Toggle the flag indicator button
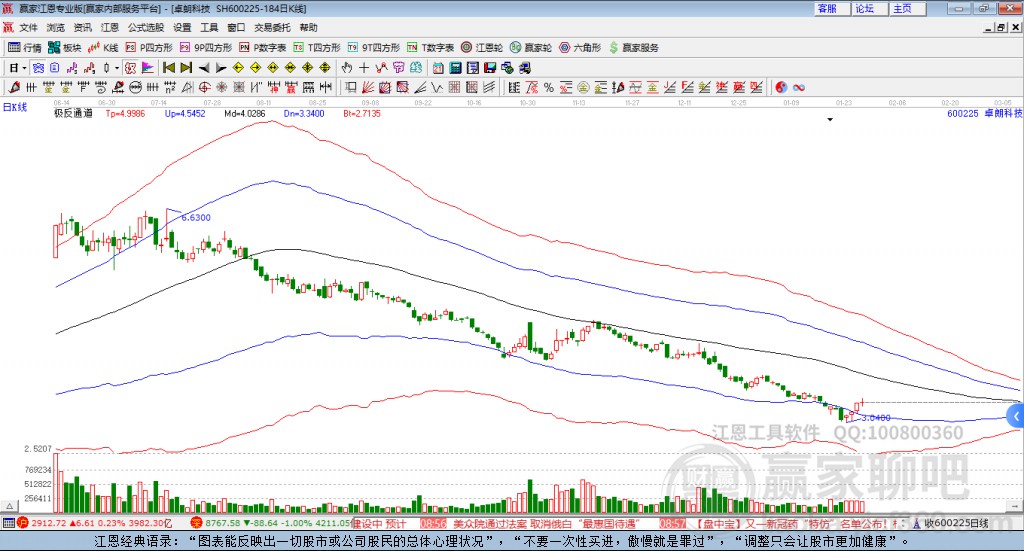This screenshot has width=1024, height=551. coord(148,68)
